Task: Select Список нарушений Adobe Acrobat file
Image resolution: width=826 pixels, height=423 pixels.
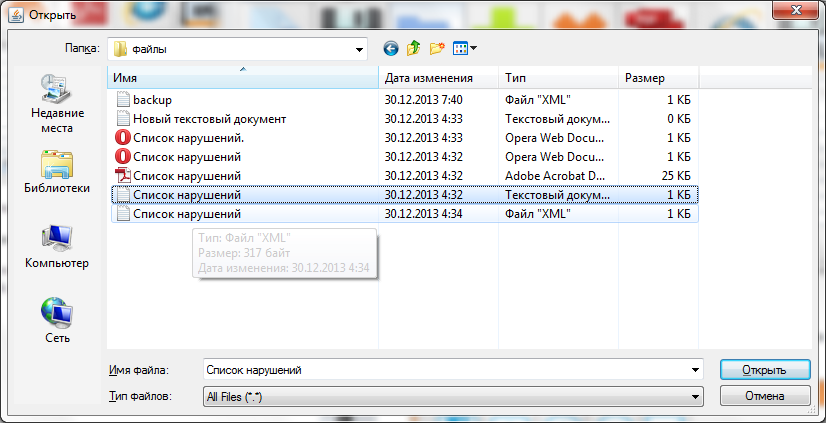Action: [x=405, y=176]
